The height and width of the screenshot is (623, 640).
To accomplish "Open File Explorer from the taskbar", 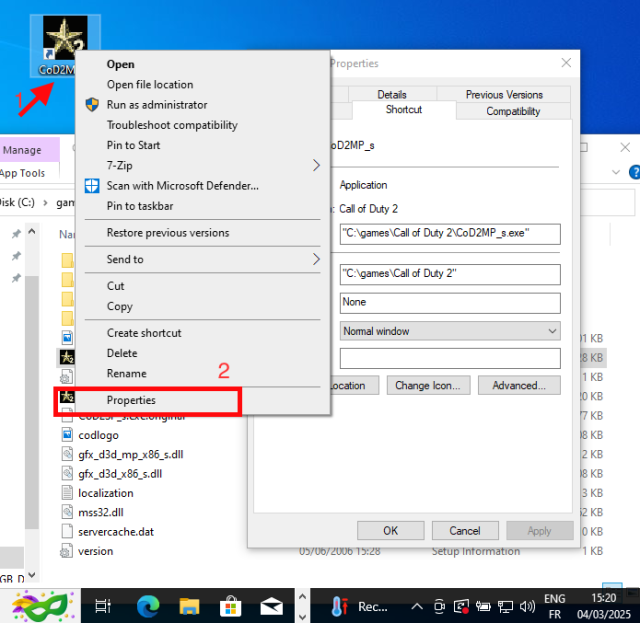I will [x=189, y=606].
